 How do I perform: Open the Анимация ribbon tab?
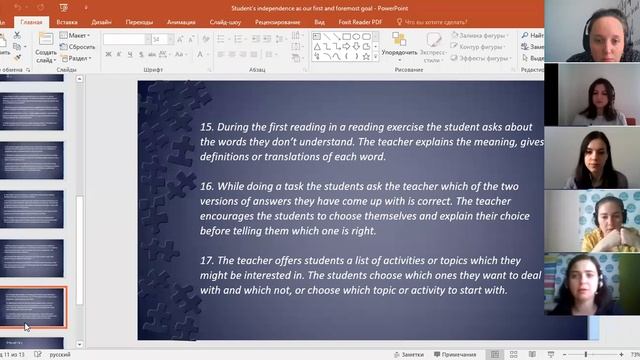181,22
